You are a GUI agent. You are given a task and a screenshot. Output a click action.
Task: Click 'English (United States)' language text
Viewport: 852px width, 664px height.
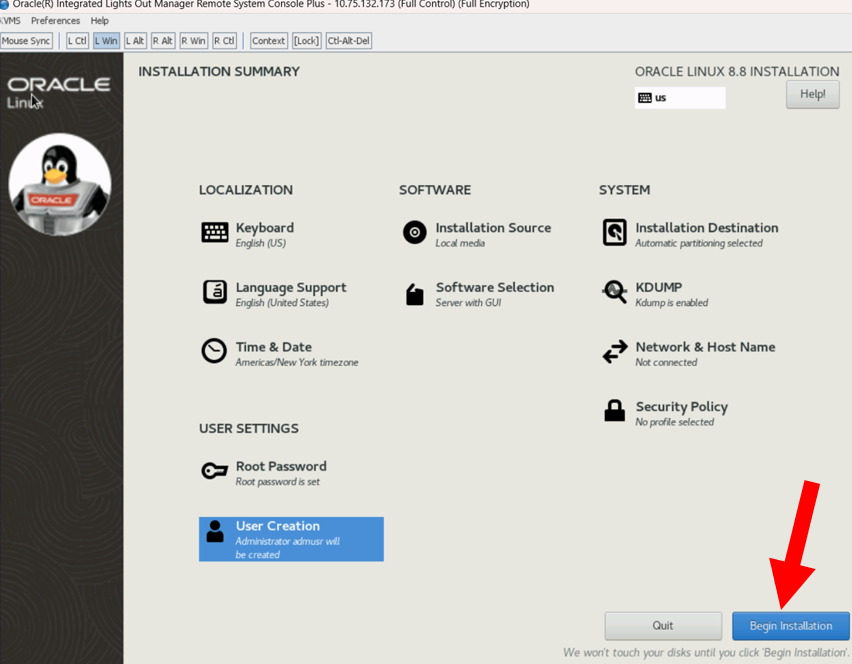click(x=282, y=303)
